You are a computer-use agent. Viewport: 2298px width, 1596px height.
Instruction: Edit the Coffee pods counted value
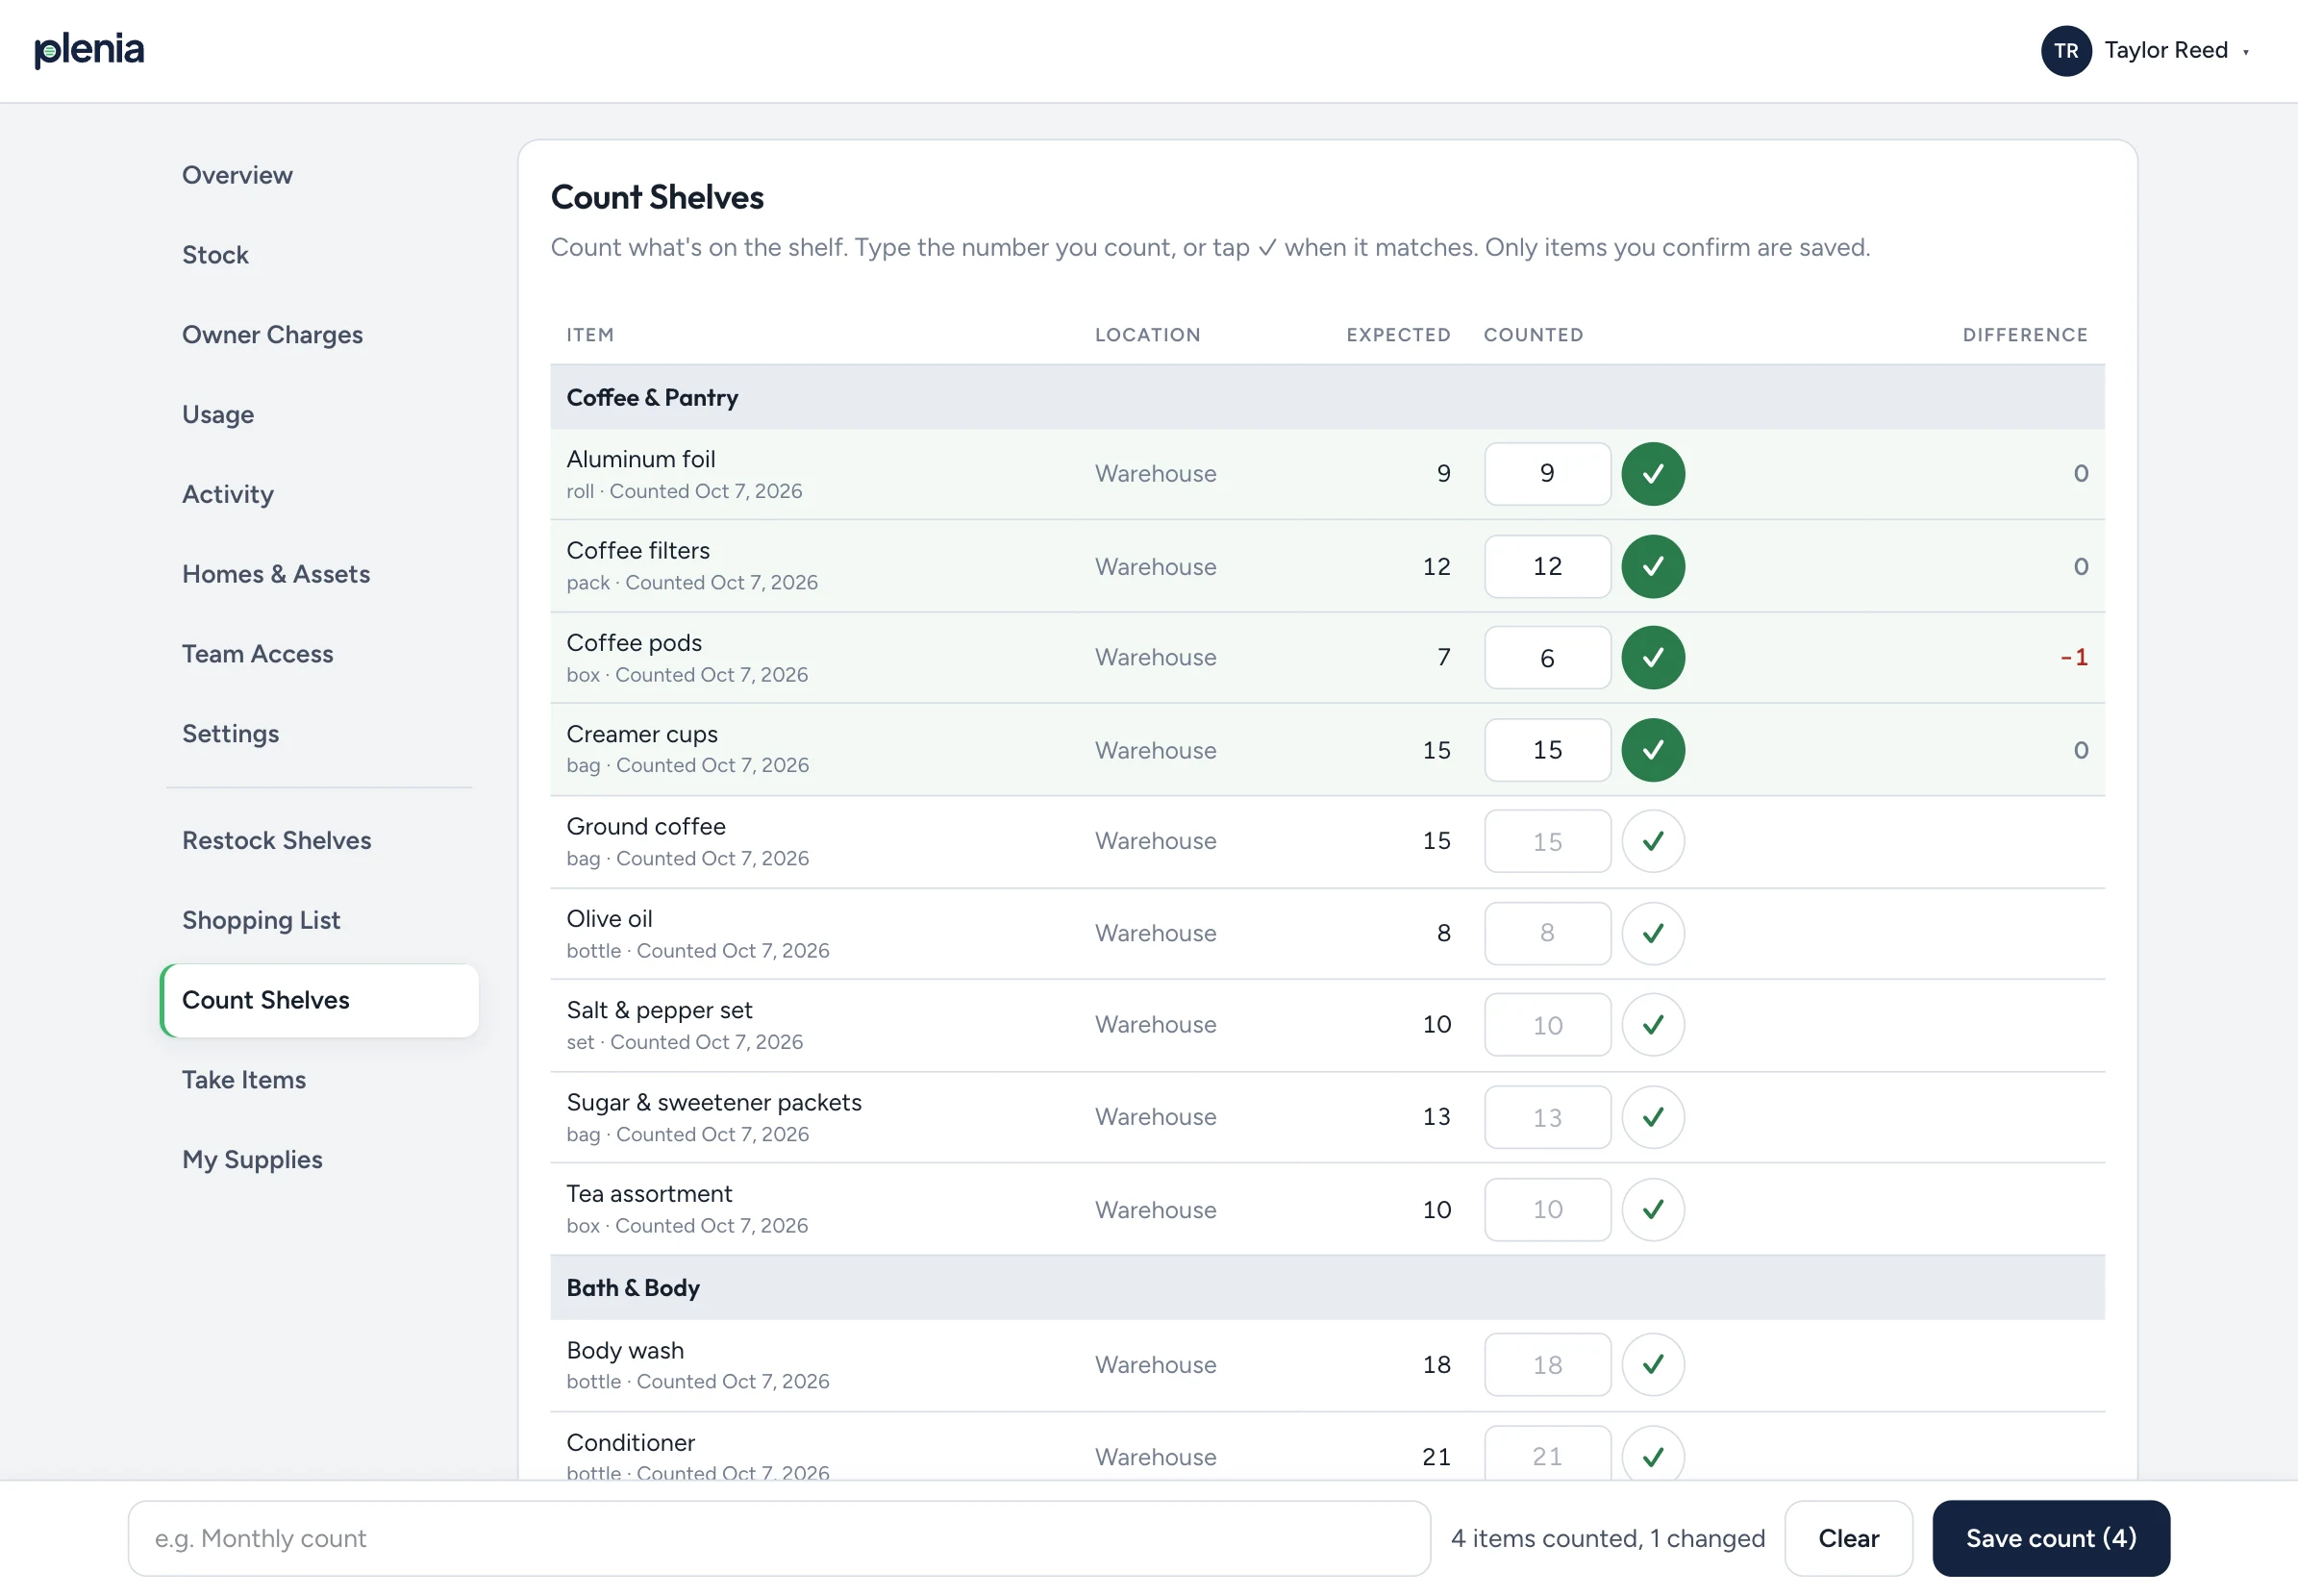coord(1547,658)
